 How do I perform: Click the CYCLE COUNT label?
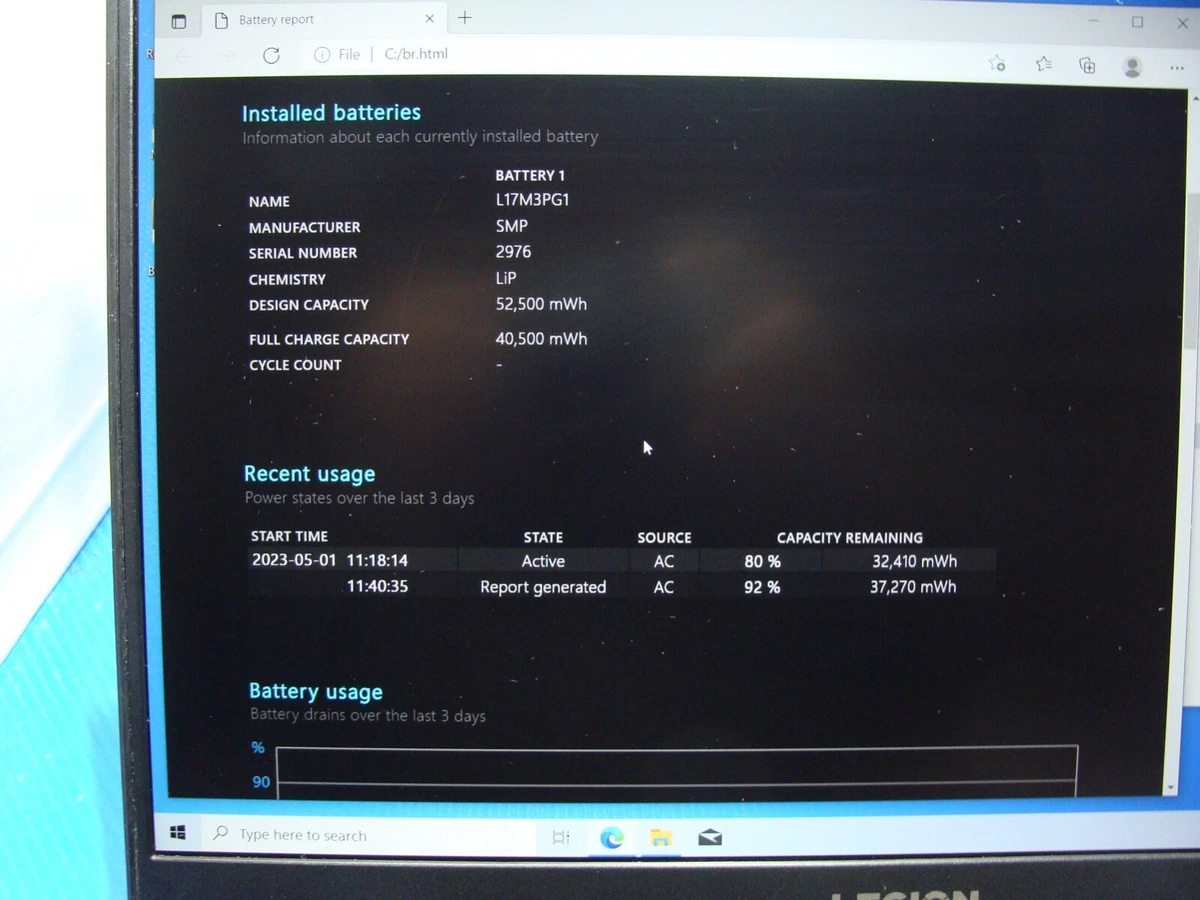pyautogui.click(x=295, y=365)
